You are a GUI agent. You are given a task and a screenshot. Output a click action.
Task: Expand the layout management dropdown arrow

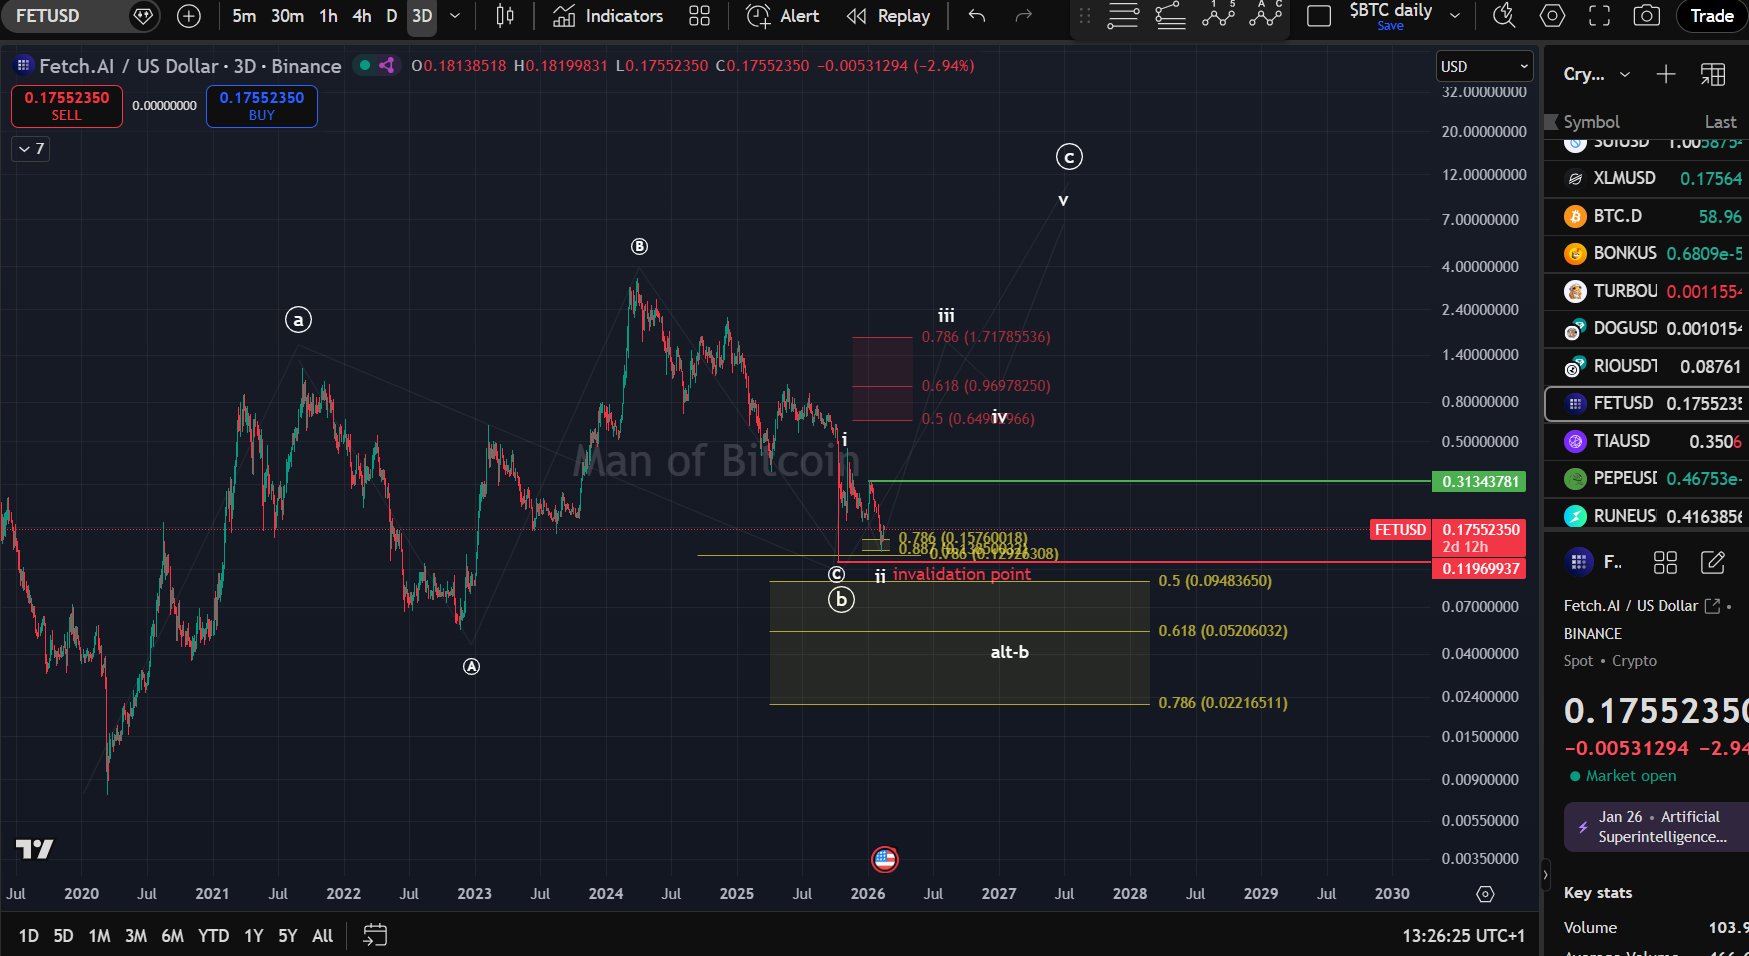[1455, 16]
